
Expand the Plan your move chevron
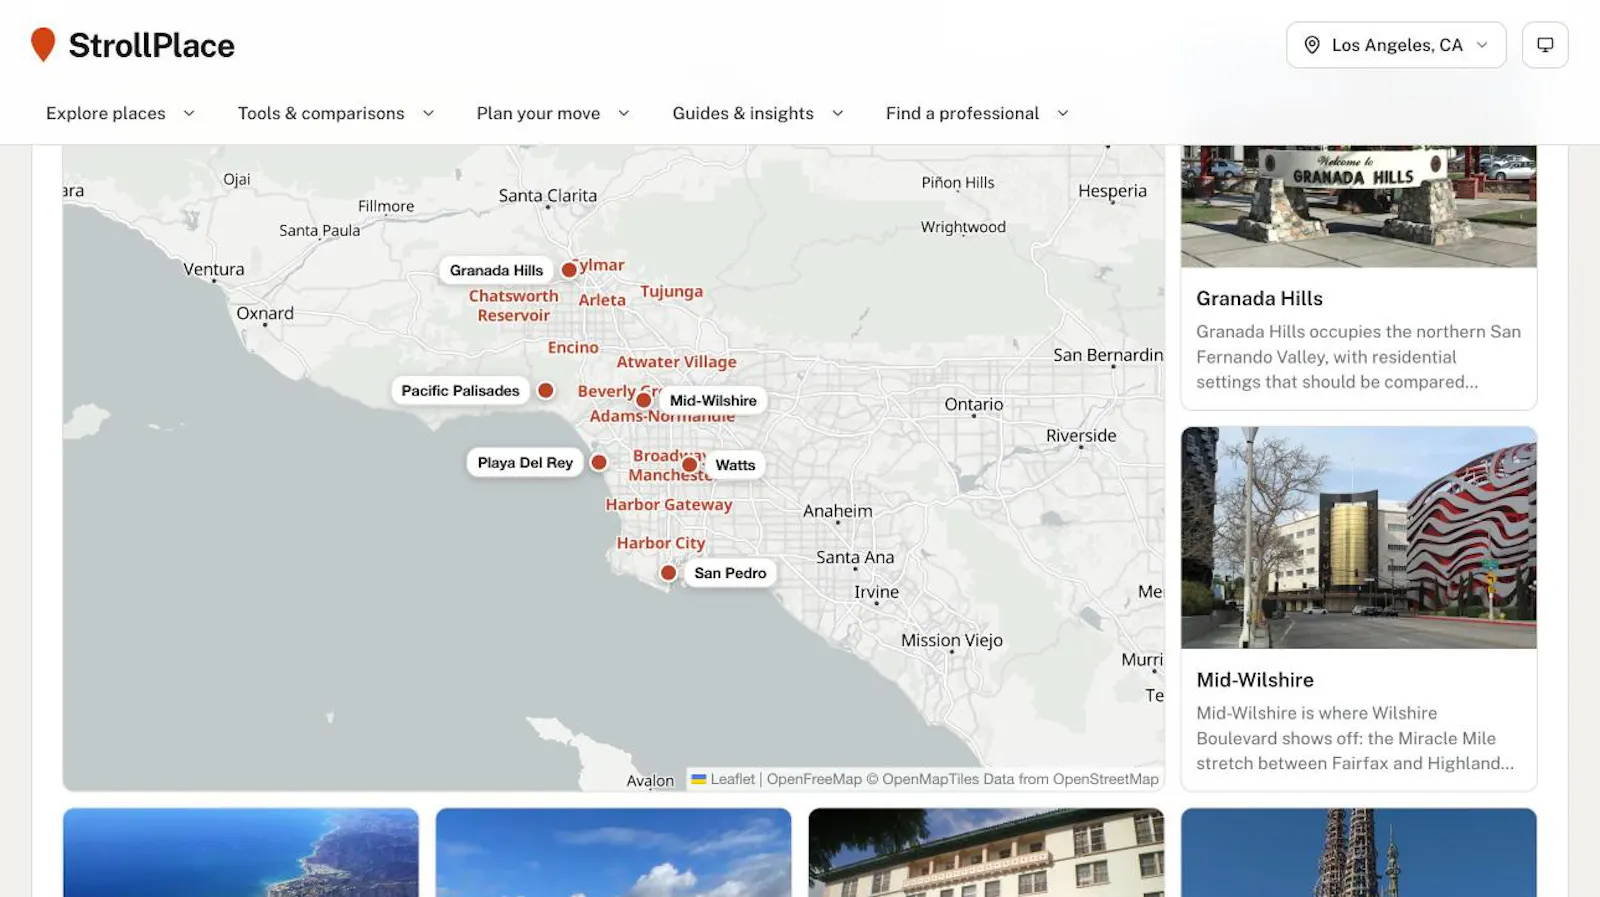(624, 113)
